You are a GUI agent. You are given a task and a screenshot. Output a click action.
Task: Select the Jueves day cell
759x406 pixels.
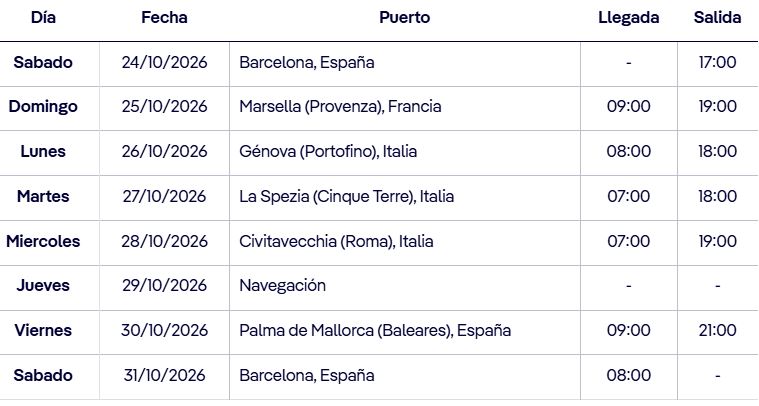(43, 286)
